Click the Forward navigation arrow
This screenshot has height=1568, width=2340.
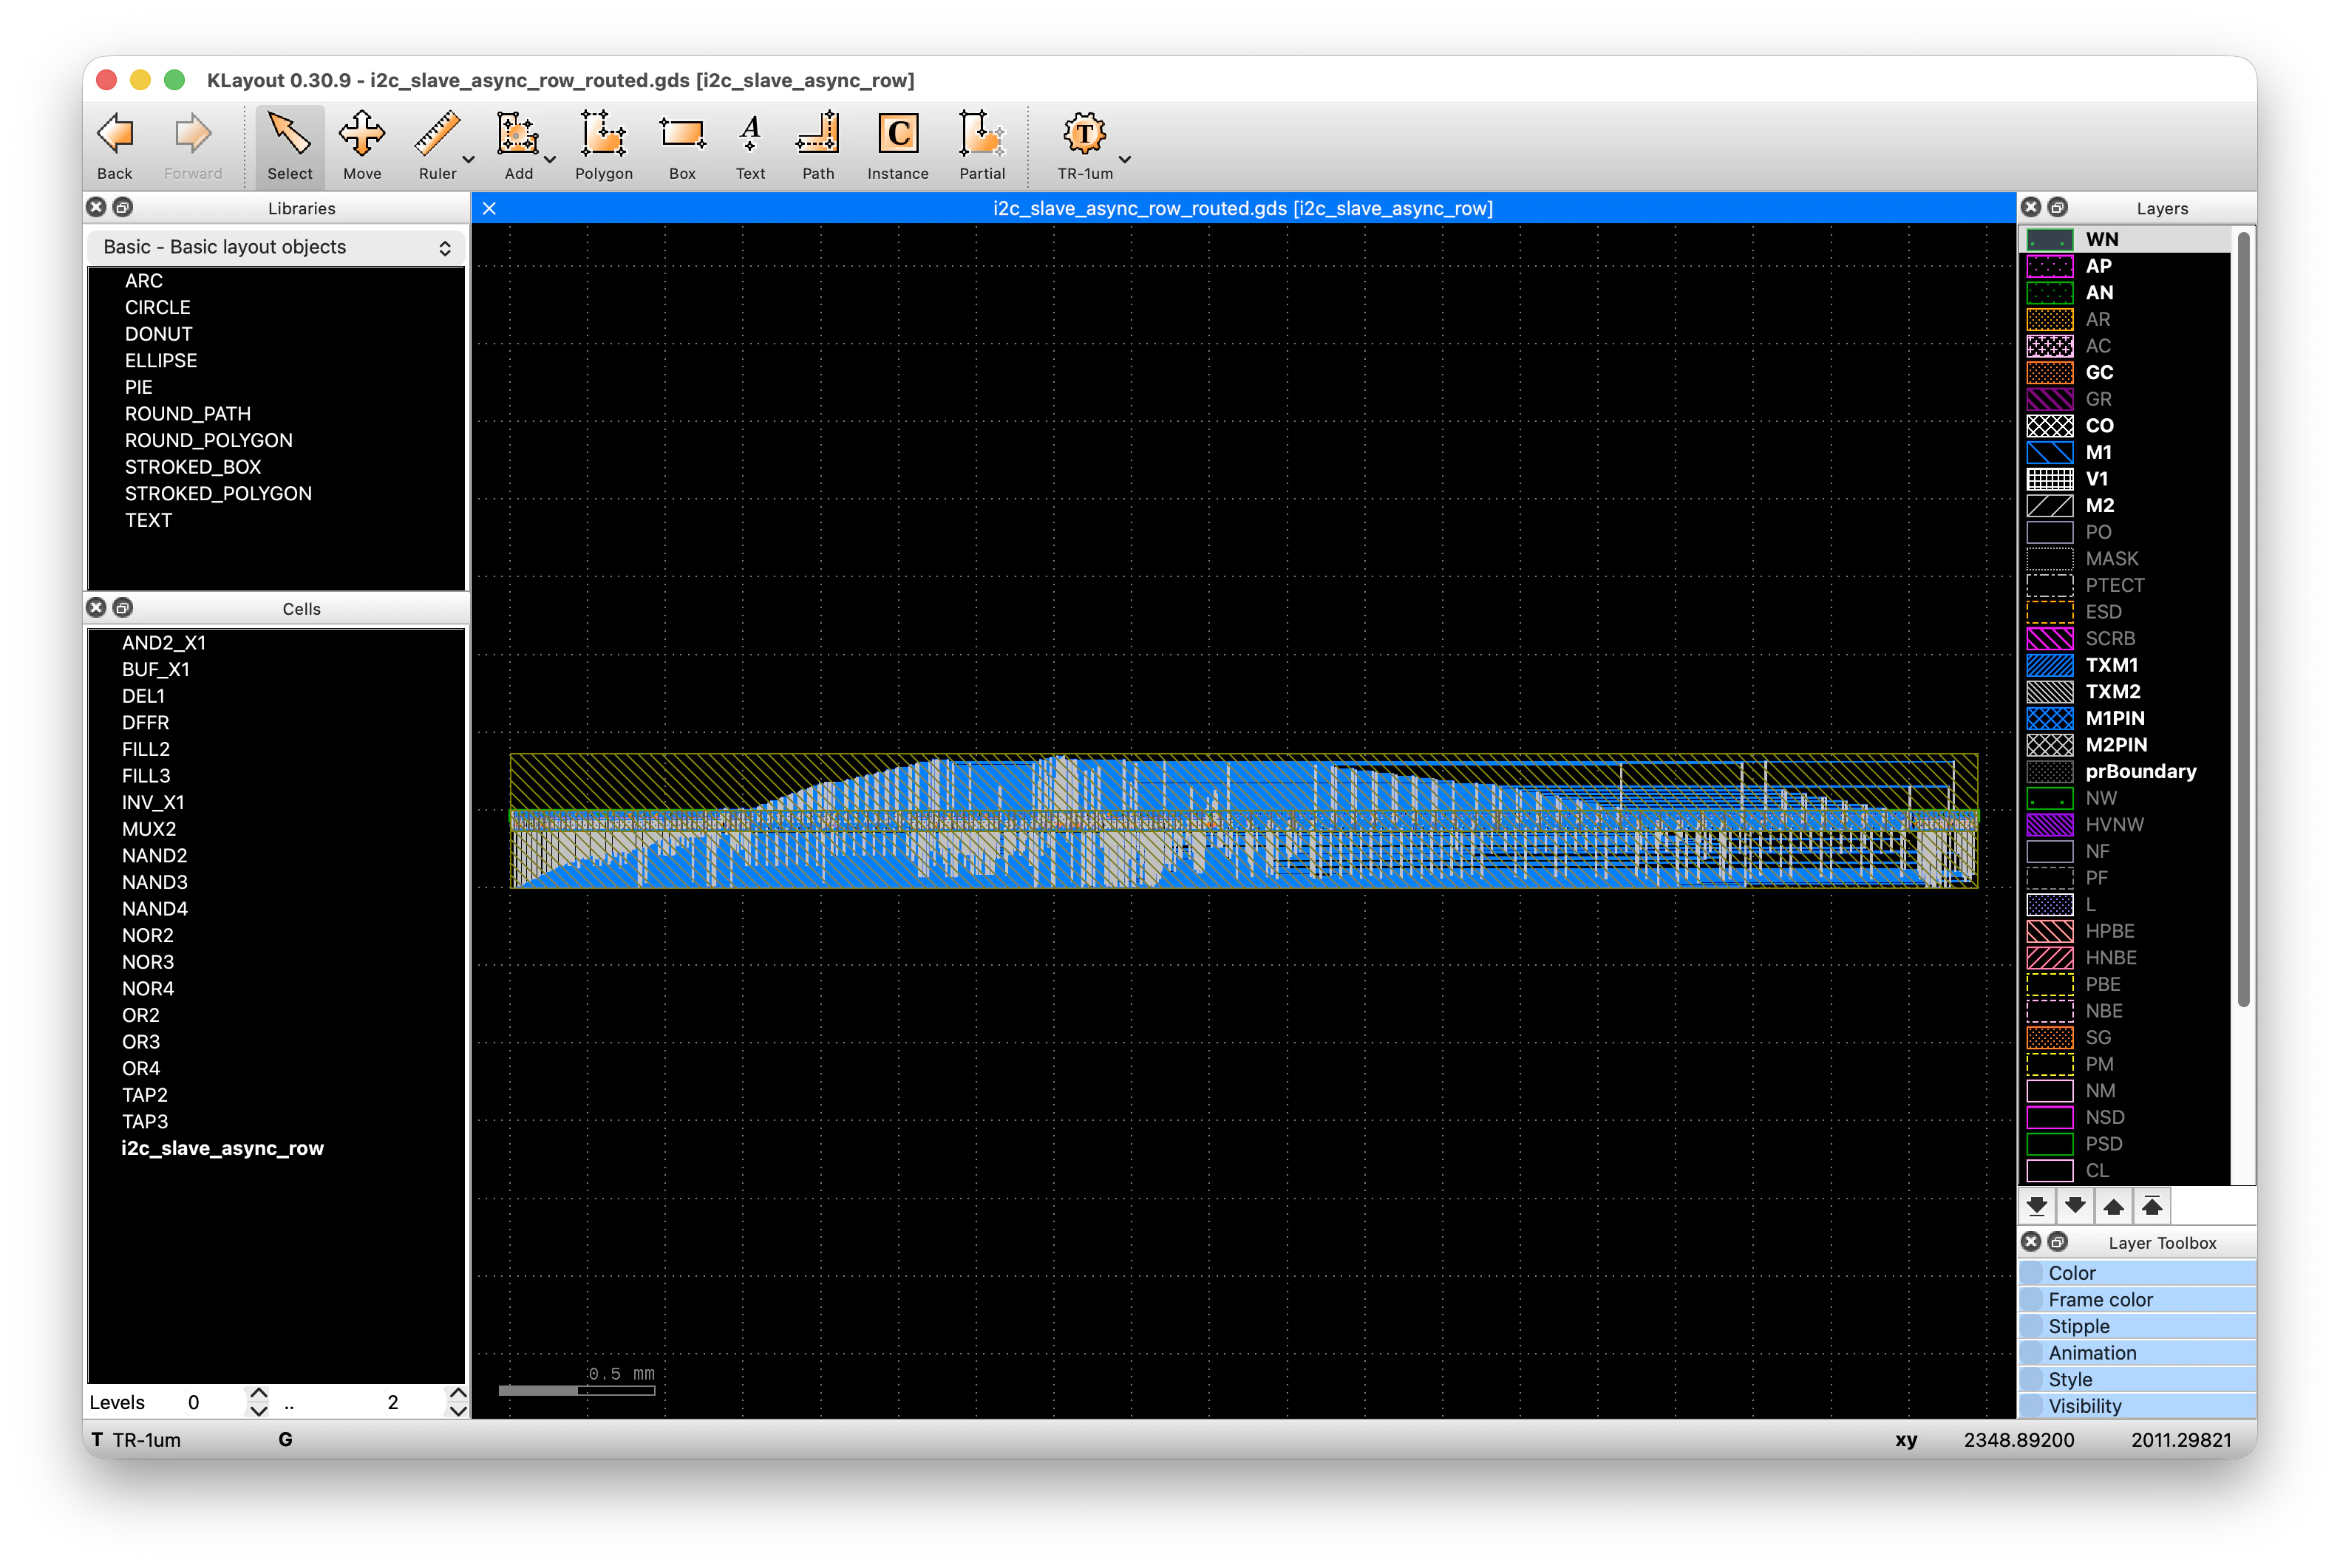point(193,146)
